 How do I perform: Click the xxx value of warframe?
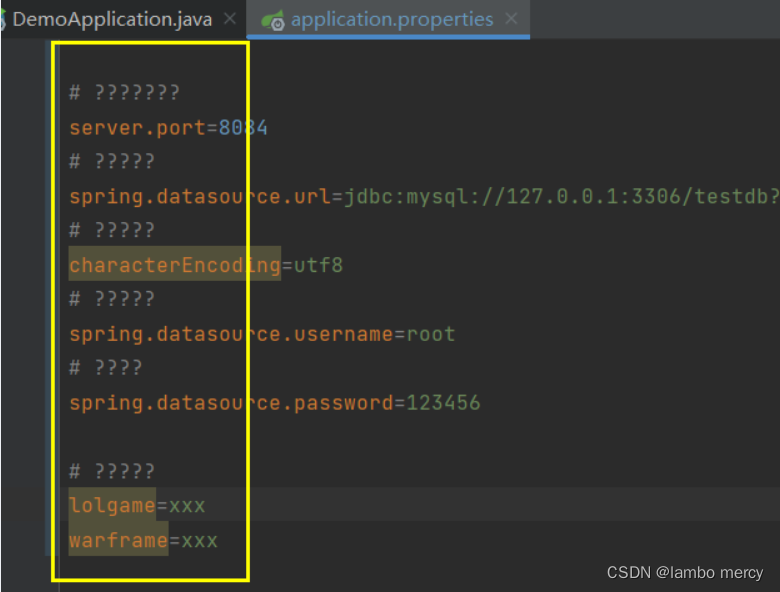(x=199, y=541)
